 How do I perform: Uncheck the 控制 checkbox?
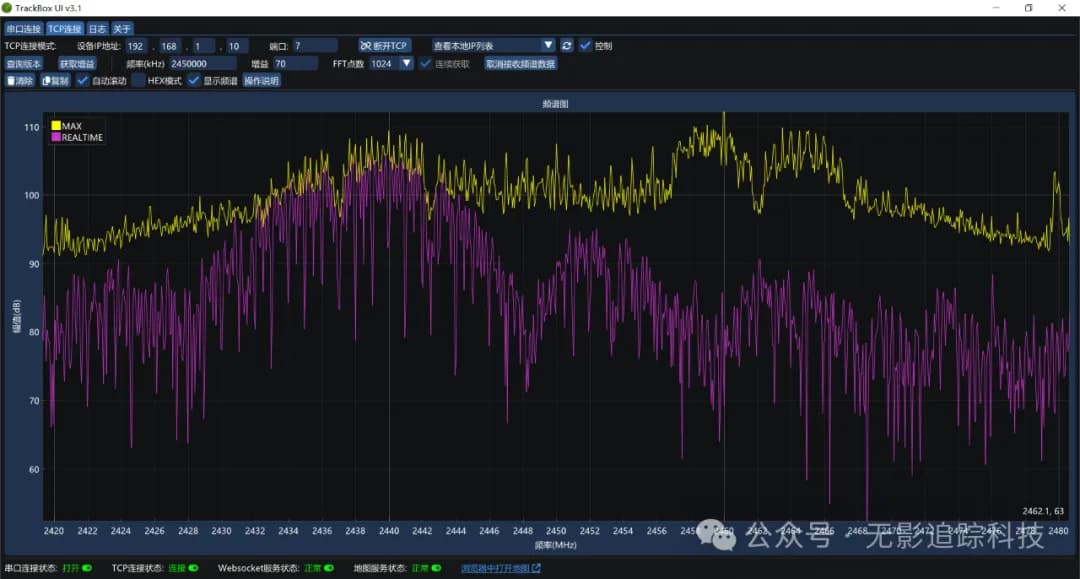pos(586,46)
